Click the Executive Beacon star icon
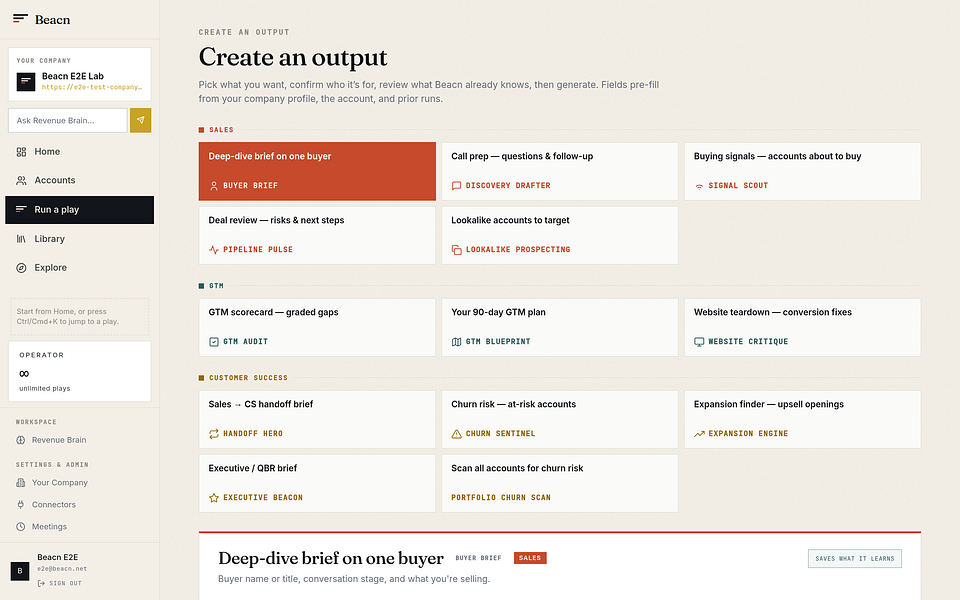Image resolution: width=960 pixels, height=600 pixels. tap(214, 498)
